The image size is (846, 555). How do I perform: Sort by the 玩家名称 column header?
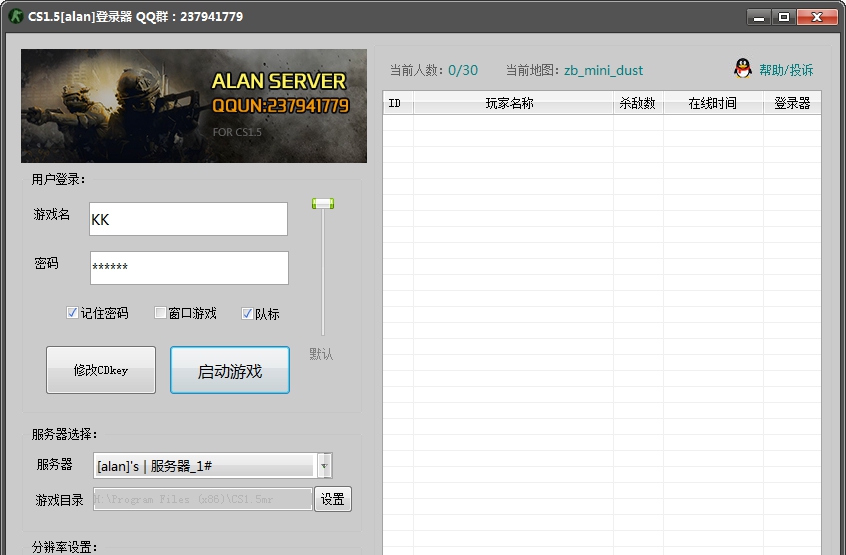pyautogui.click(x=513, y=103)
